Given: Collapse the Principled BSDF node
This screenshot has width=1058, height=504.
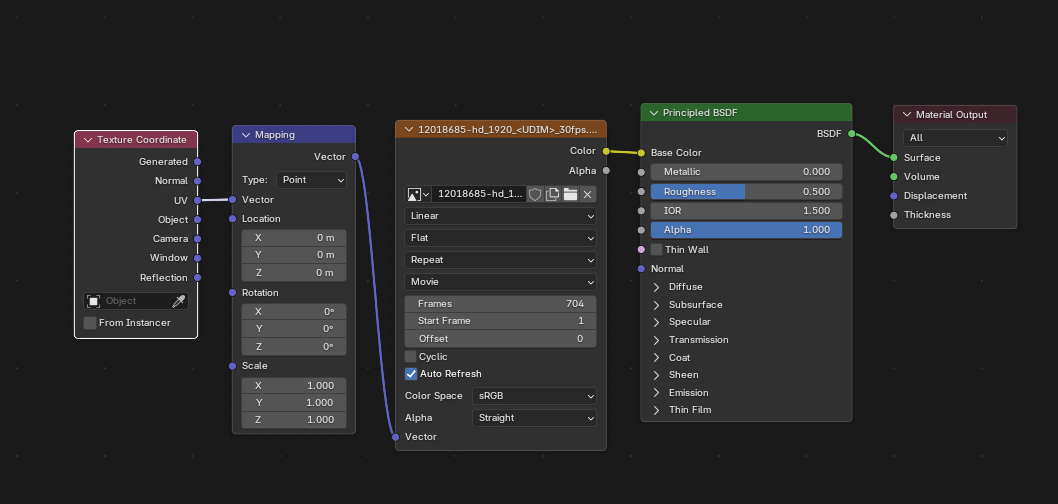Looking at the screenshot, I should point(653,113).
